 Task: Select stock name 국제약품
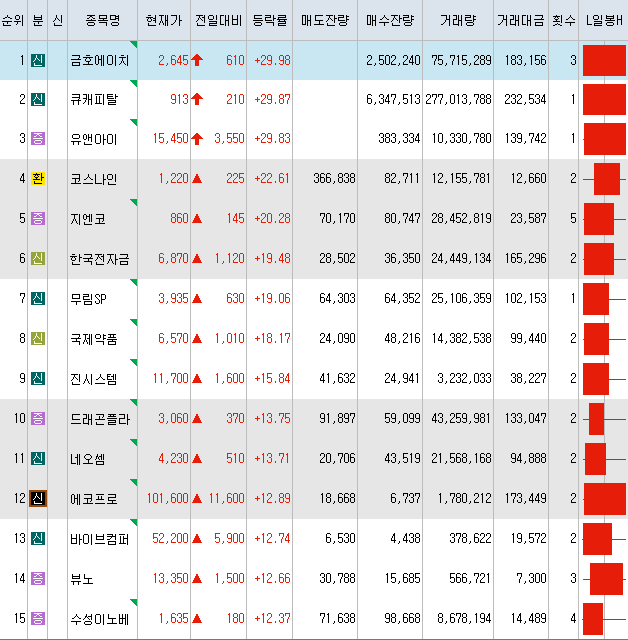coord(94,339)
